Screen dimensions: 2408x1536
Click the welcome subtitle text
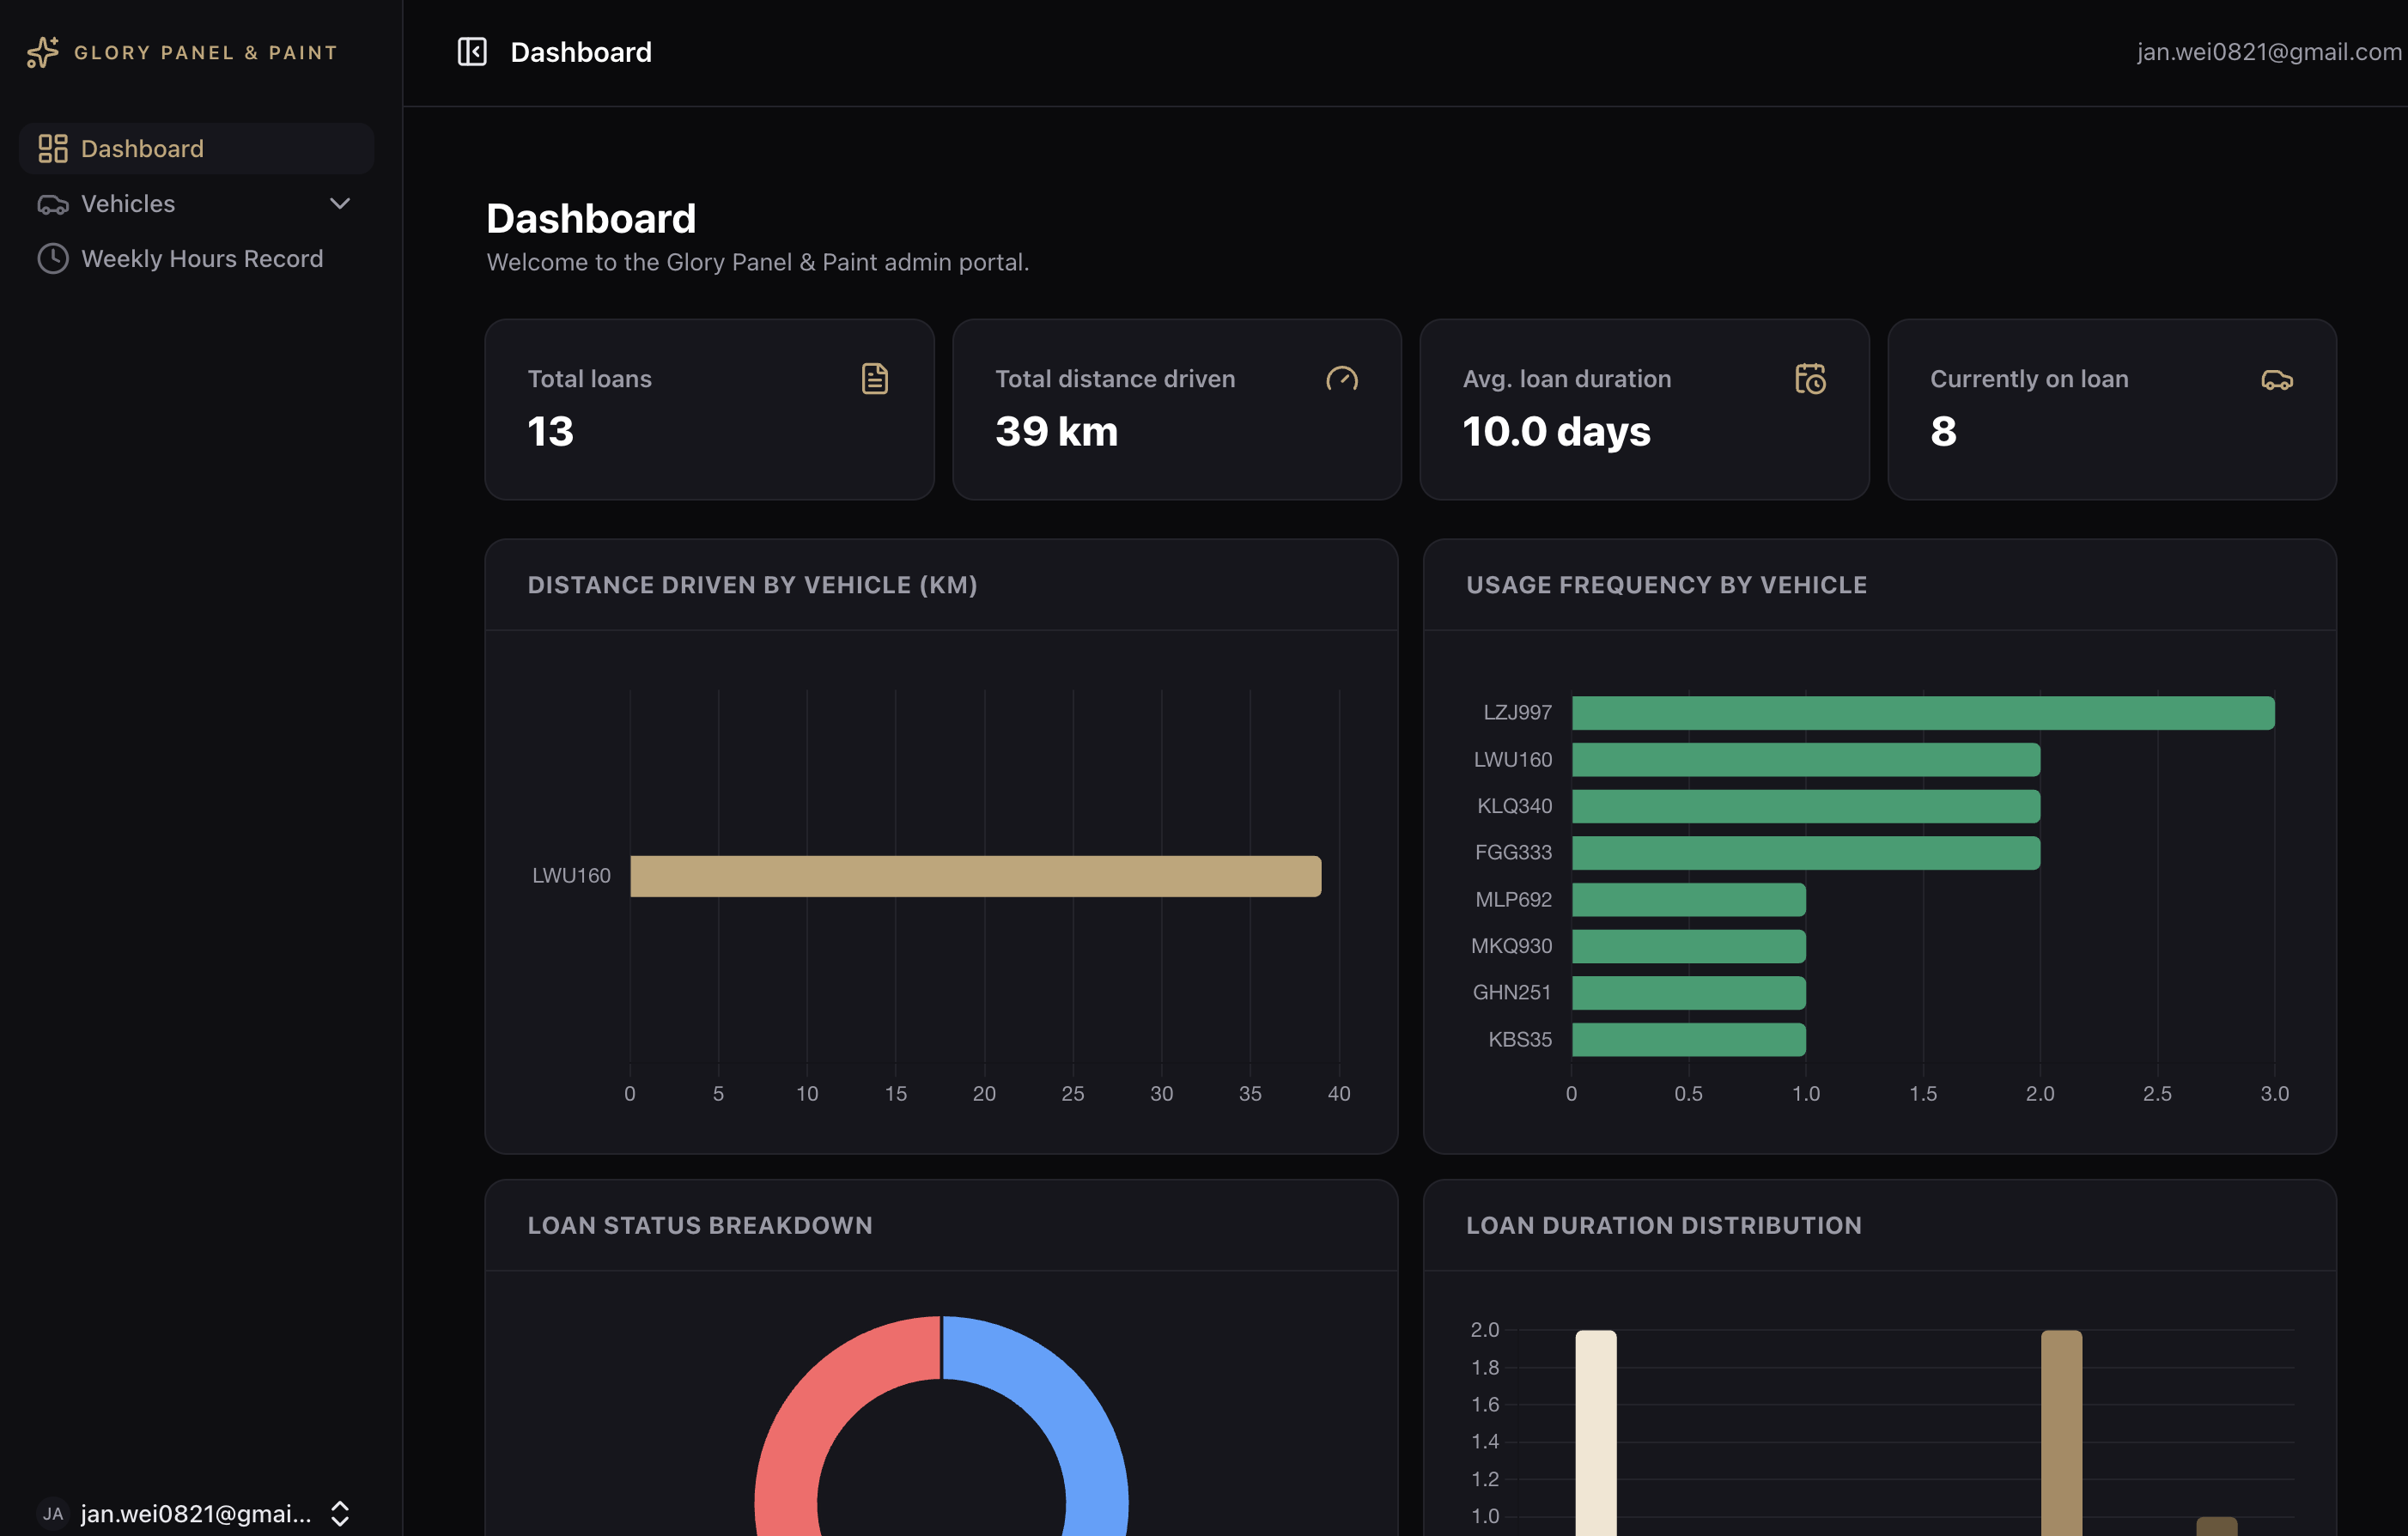[x=758, y=263]
